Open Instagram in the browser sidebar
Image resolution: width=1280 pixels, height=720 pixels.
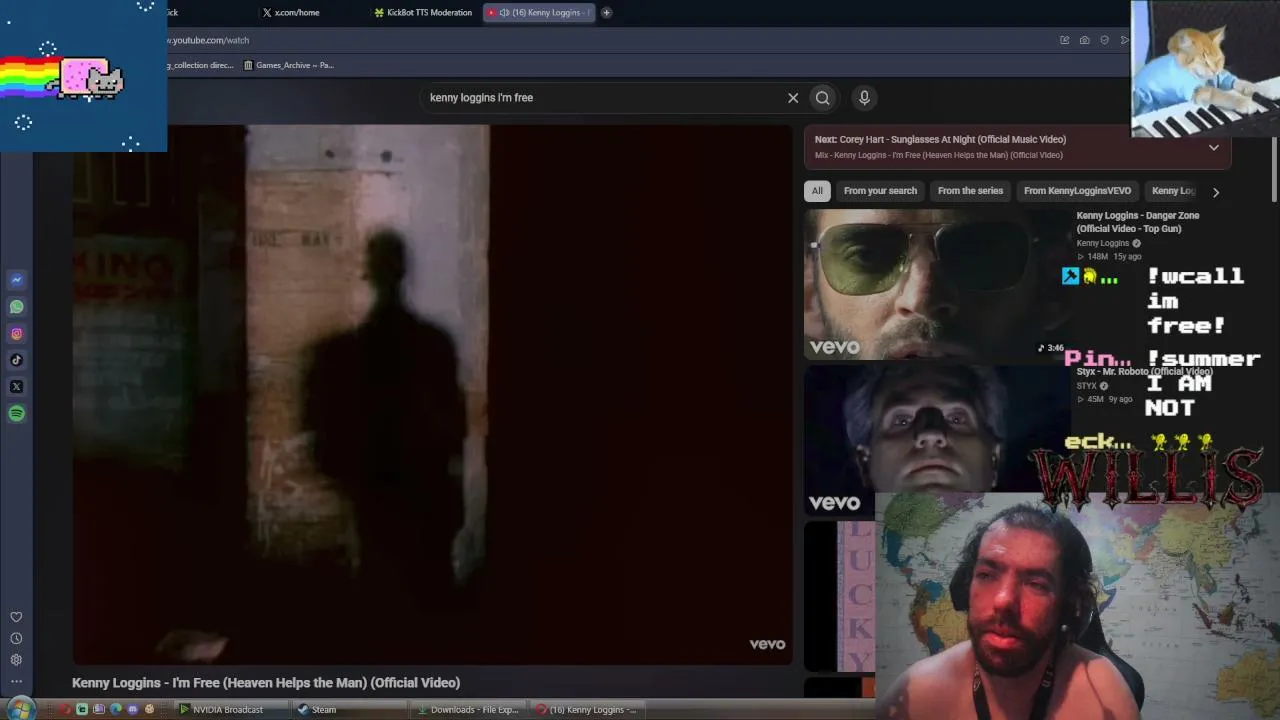point(16,334)
